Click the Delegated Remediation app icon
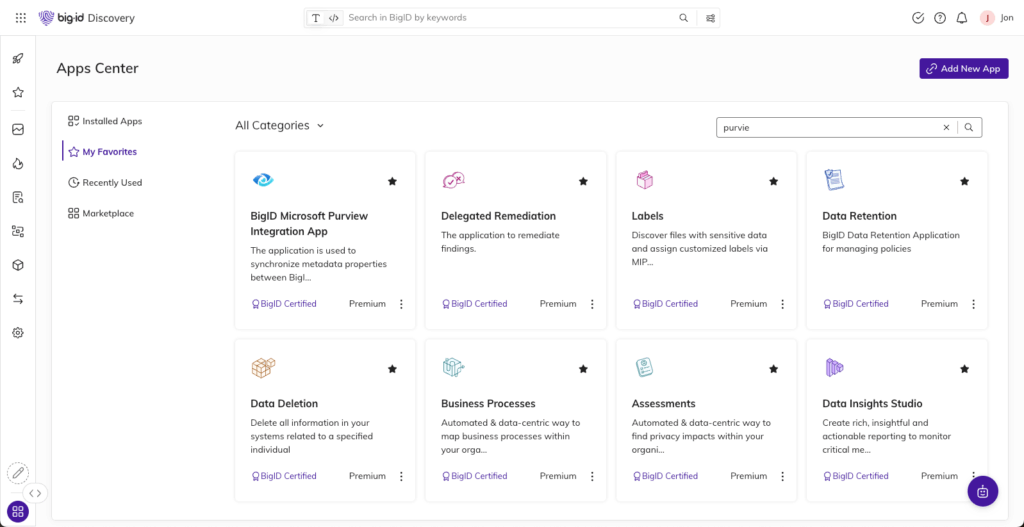Image resolution: width=1024 pixels, height=527 pixels. coord(453,180)
